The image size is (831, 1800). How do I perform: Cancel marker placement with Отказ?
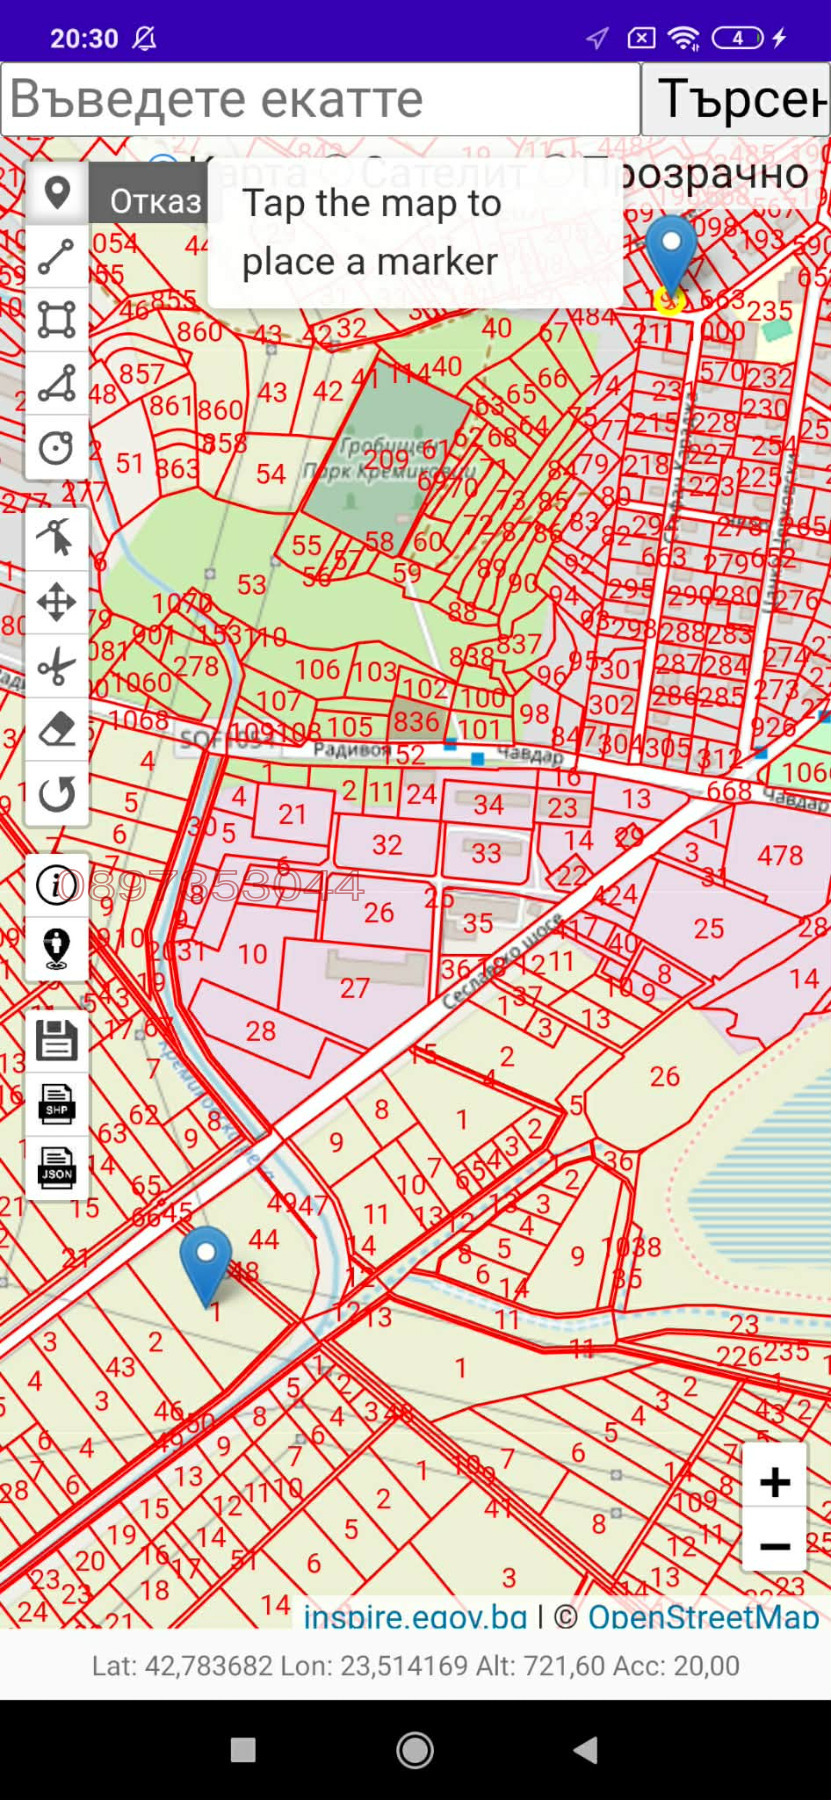click(x=155, y=201)
